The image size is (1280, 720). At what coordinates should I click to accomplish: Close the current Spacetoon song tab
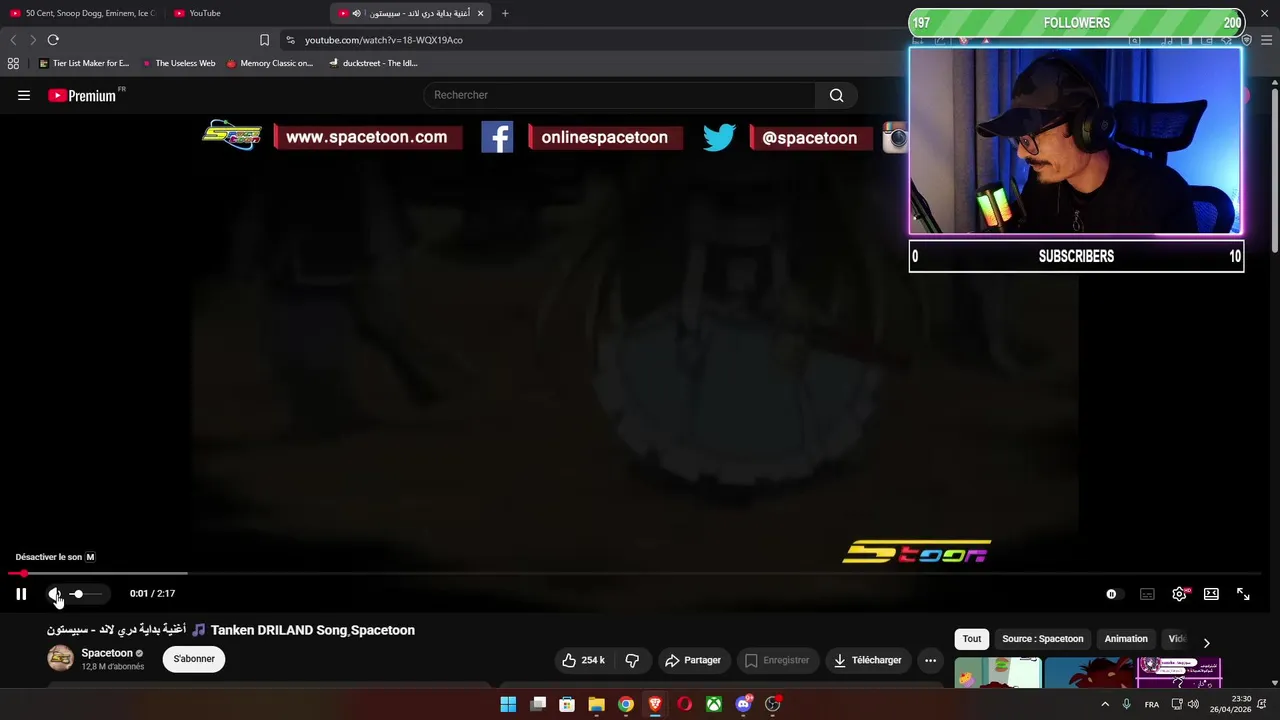(x=481, y=13)
